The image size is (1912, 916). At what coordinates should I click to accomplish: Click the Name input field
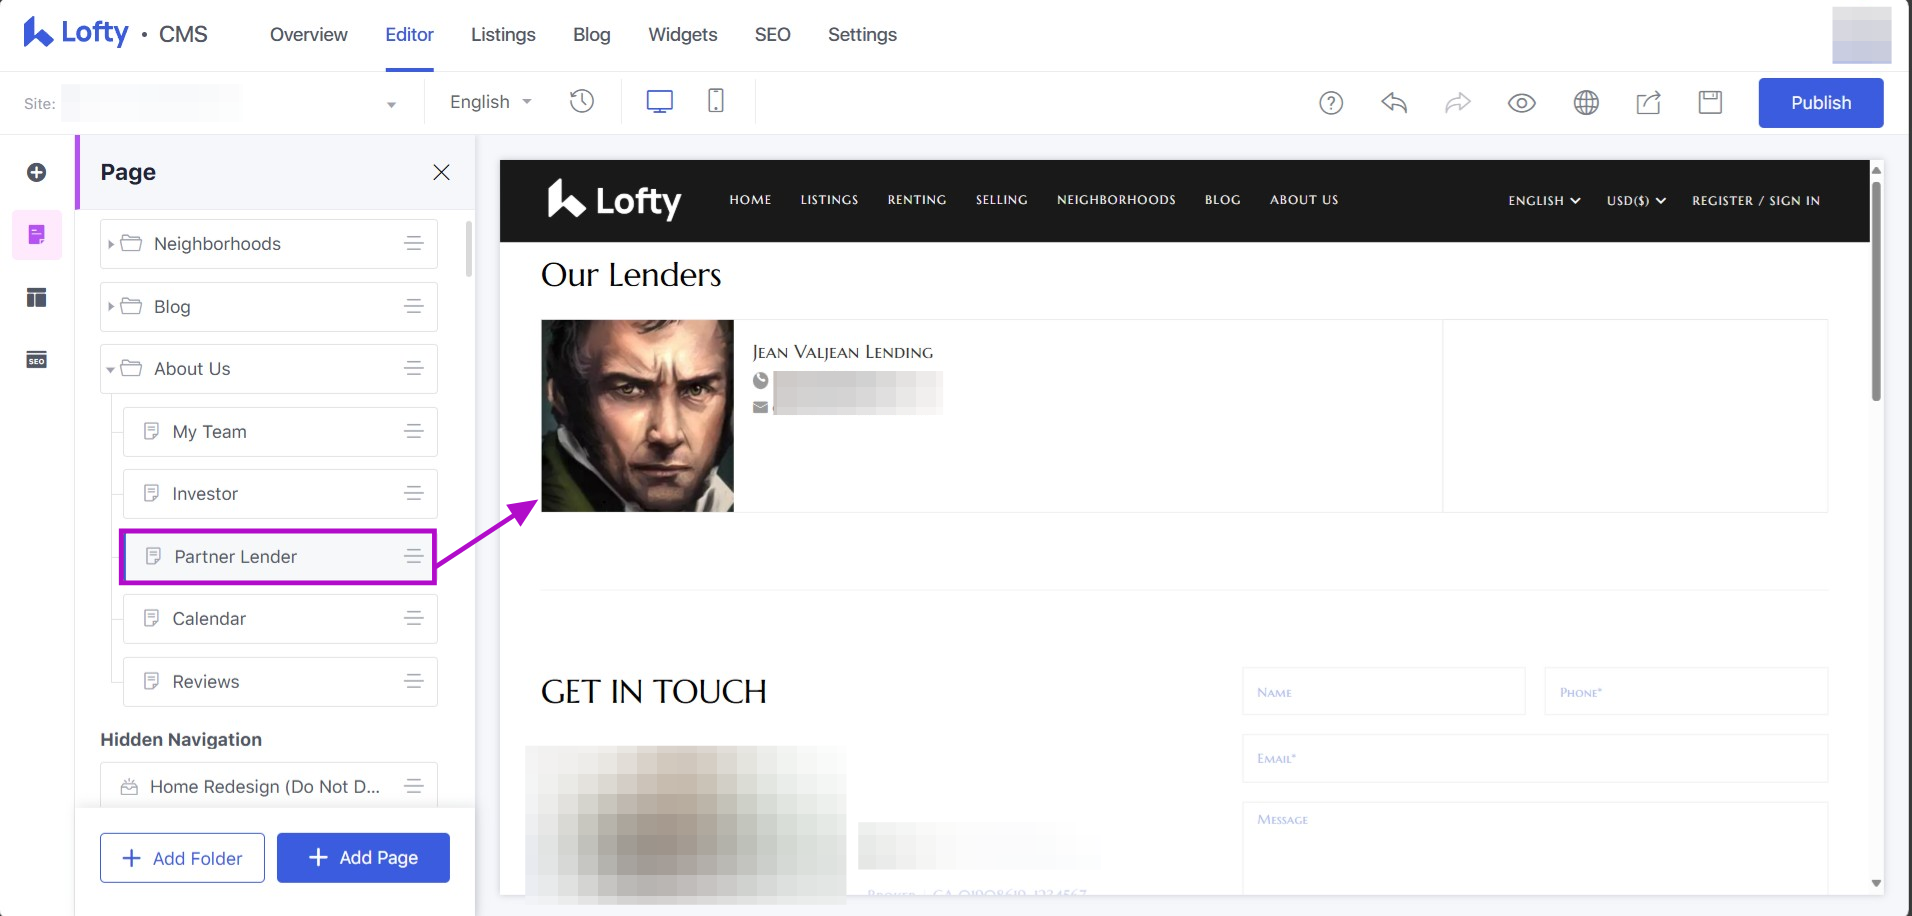point(1383,692)
